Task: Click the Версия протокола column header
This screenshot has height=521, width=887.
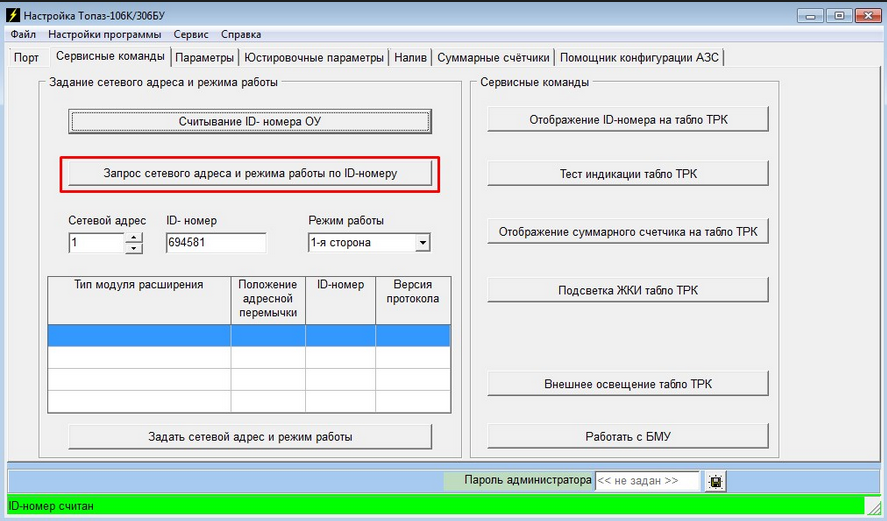Action: coord(412,300)
